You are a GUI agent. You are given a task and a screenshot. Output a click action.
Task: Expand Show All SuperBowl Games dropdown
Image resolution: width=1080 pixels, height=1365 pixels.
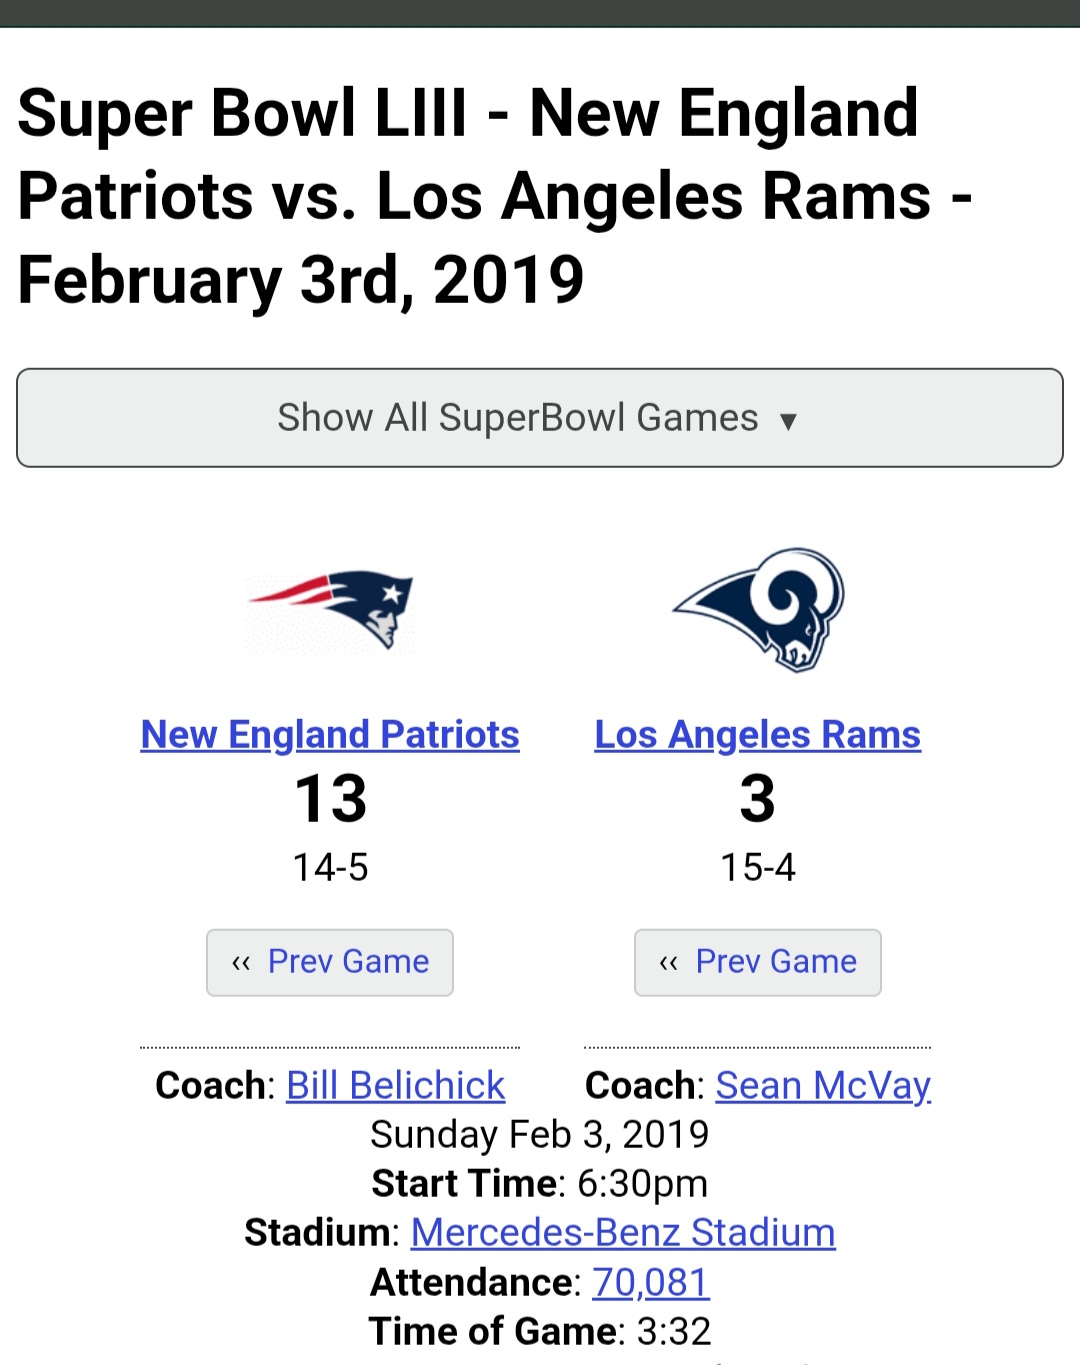click(x=540, y=418)
